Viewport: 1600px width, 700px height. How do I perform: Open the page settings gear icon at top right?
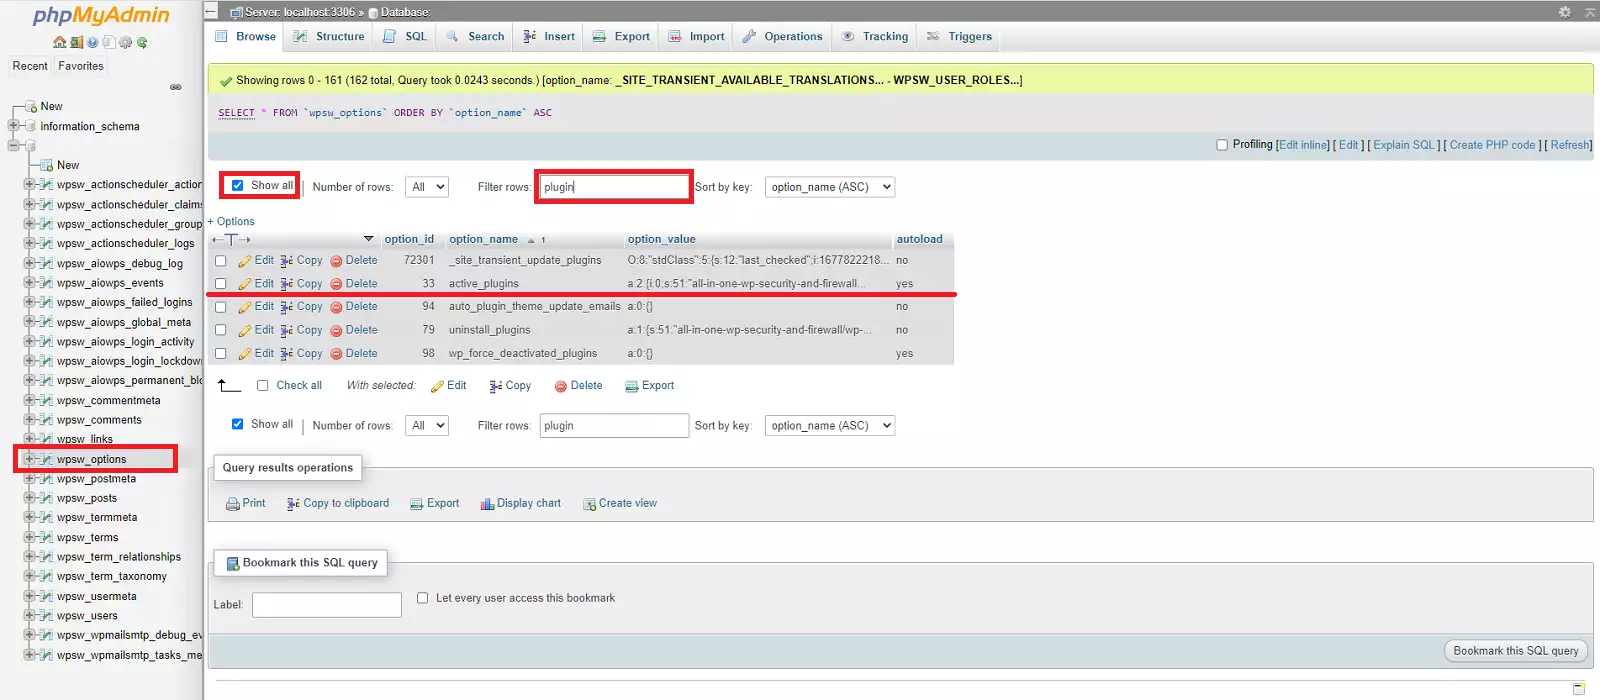(1564, 12)
